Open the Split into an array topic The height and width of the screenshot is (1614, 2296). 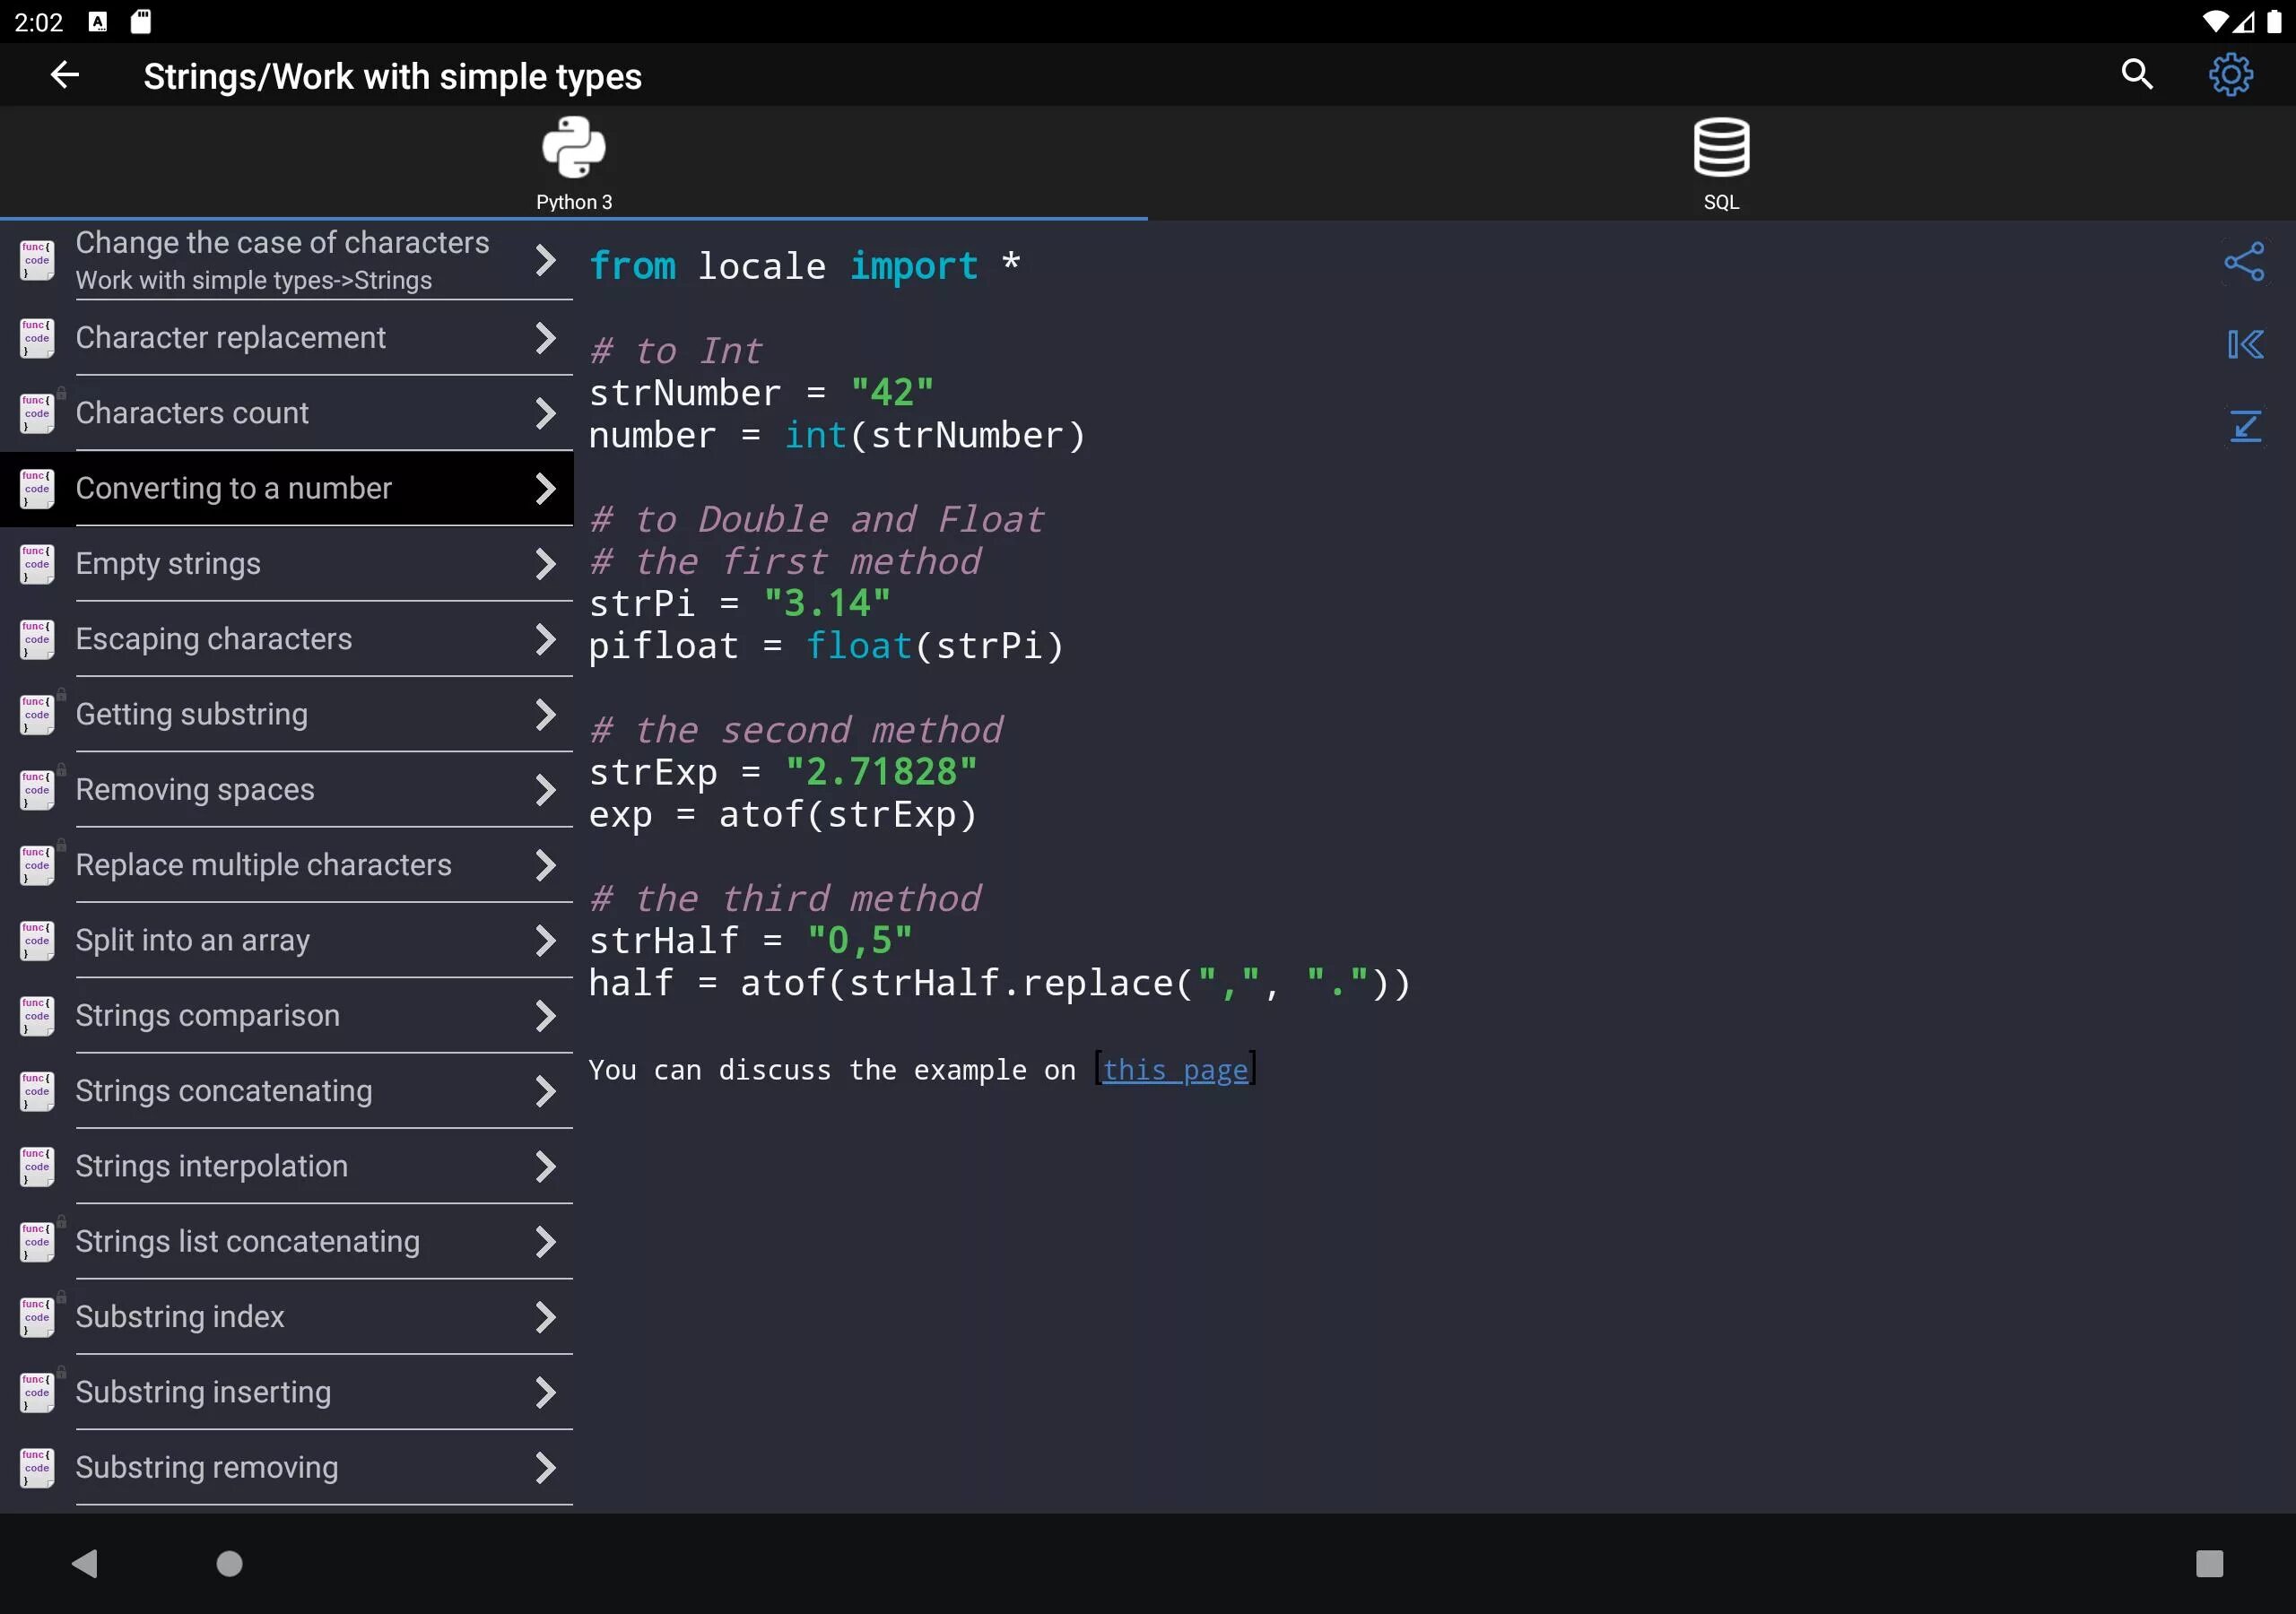pyautogui.click(x=287, y=941)
